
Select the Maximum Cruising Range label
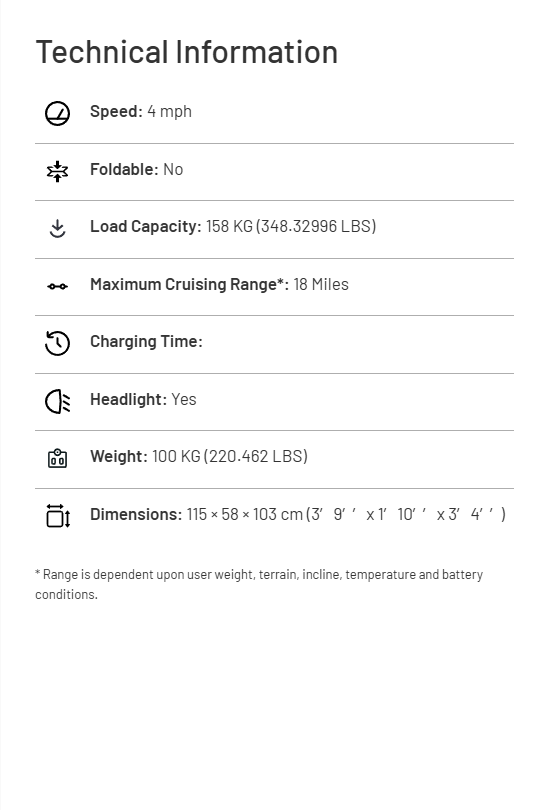point(190,285)
